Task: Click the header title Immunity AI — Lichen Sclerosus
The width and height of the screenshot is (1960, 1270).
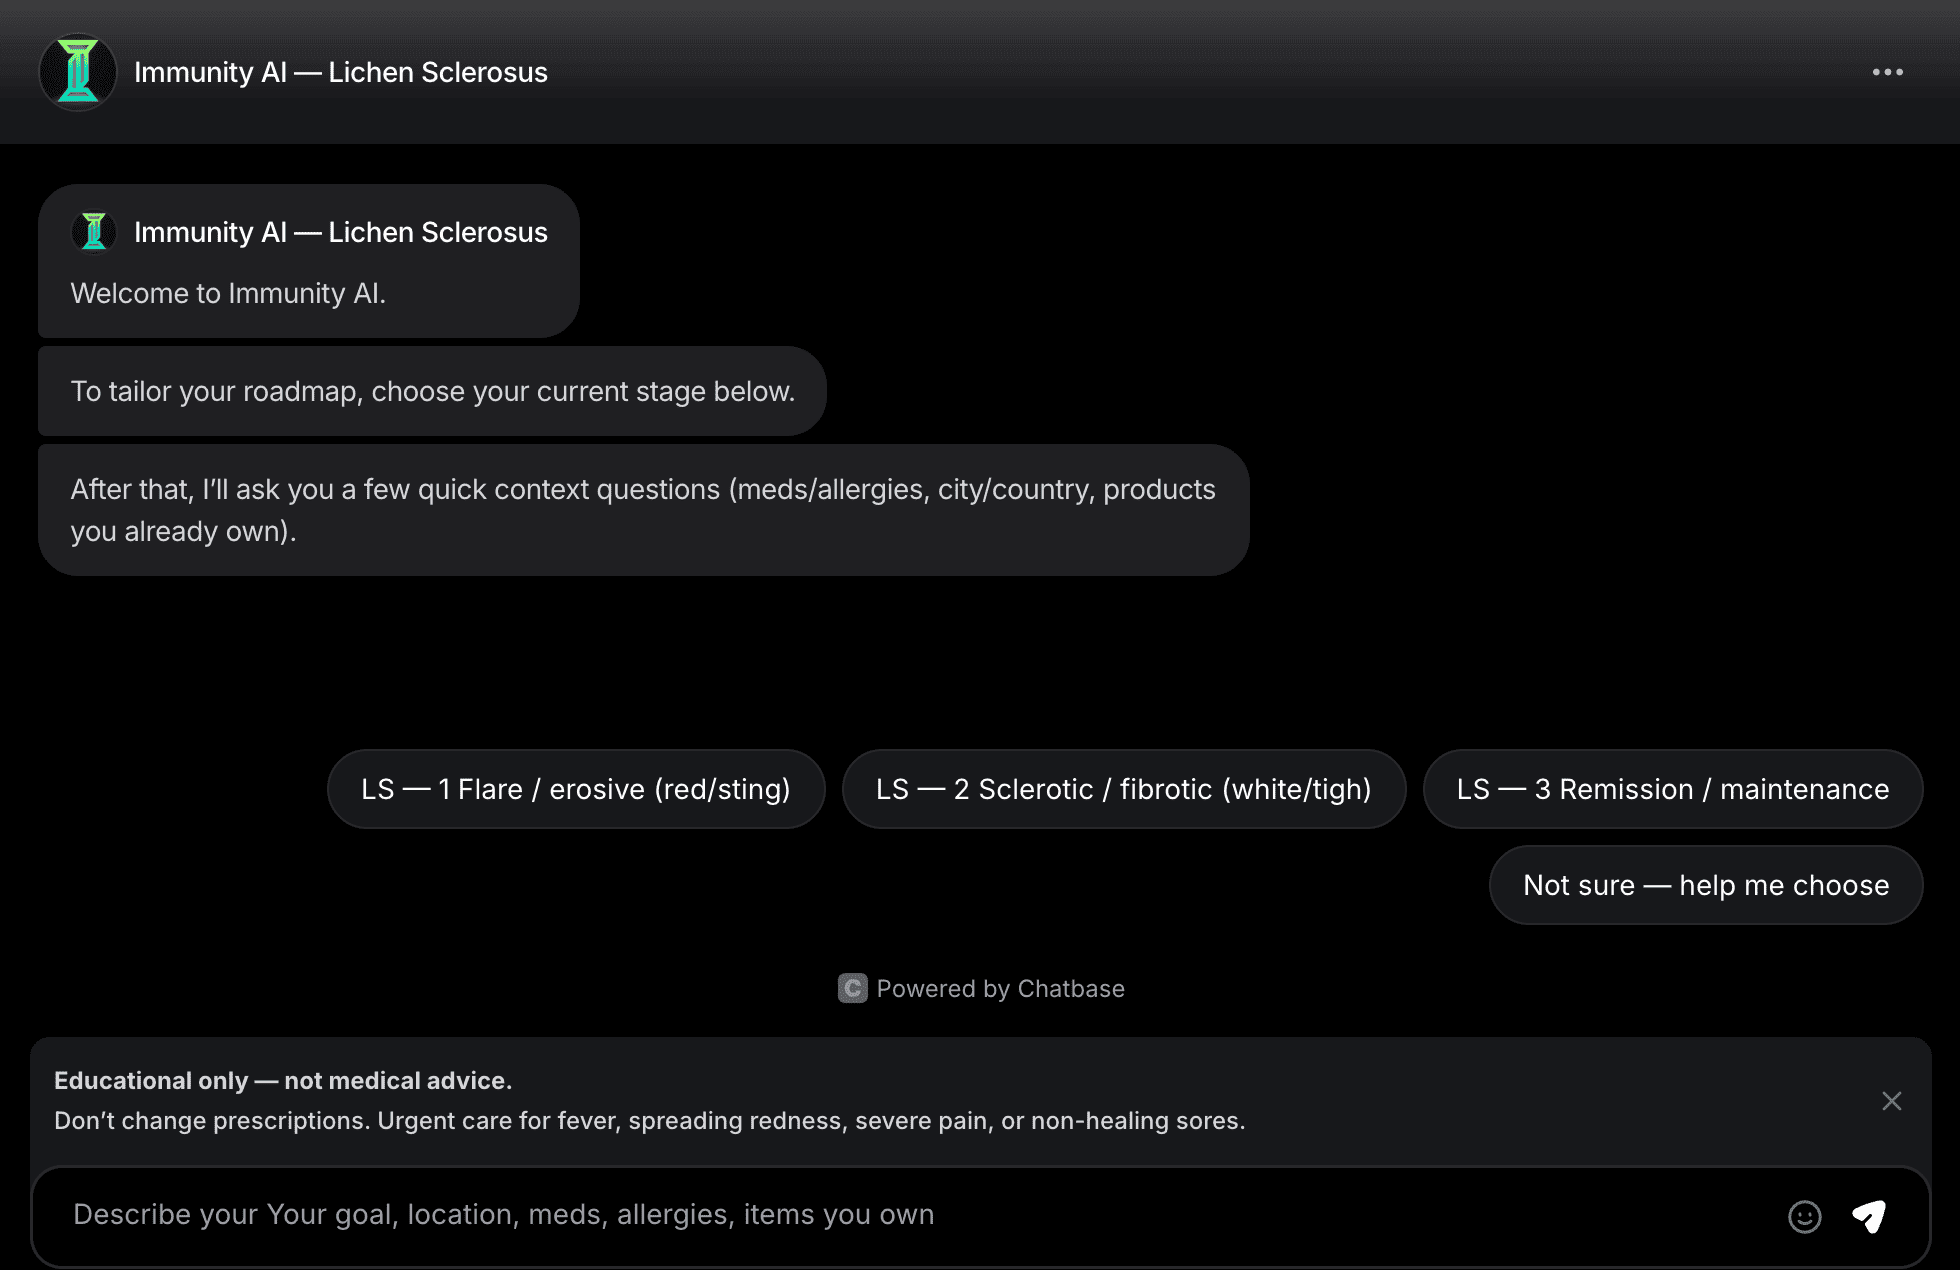Action: coord(340,72)
